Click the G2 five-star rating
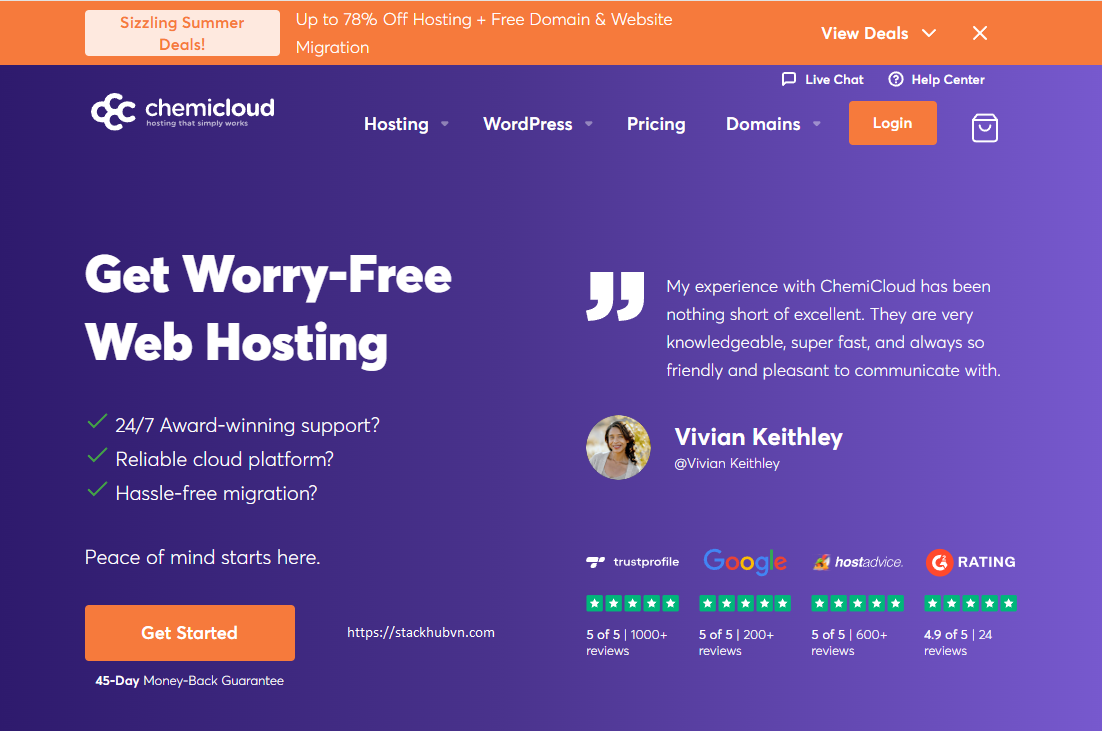This screenshot has width=1102, height=731. (971, 603)
